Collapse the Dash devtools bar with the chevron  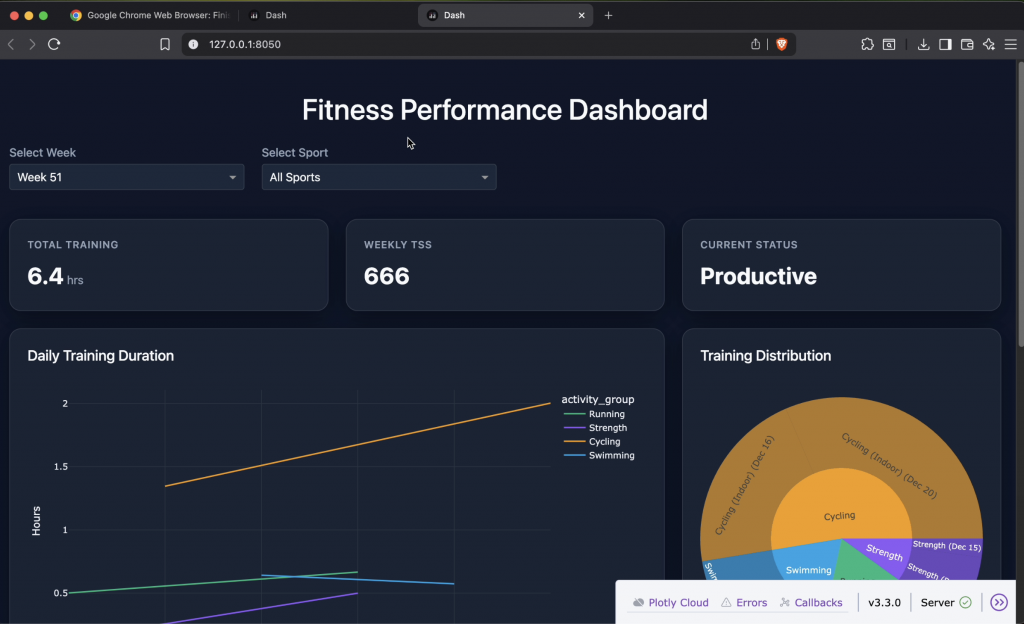coord(998,602)
